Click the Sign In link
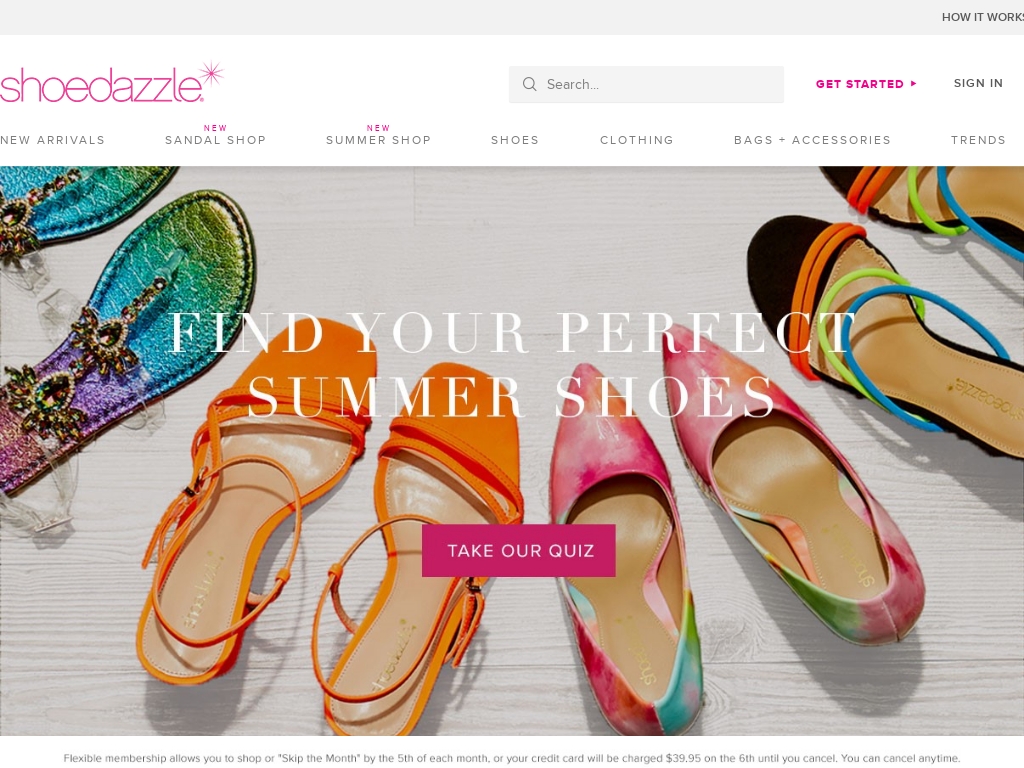 coord(978,83)
